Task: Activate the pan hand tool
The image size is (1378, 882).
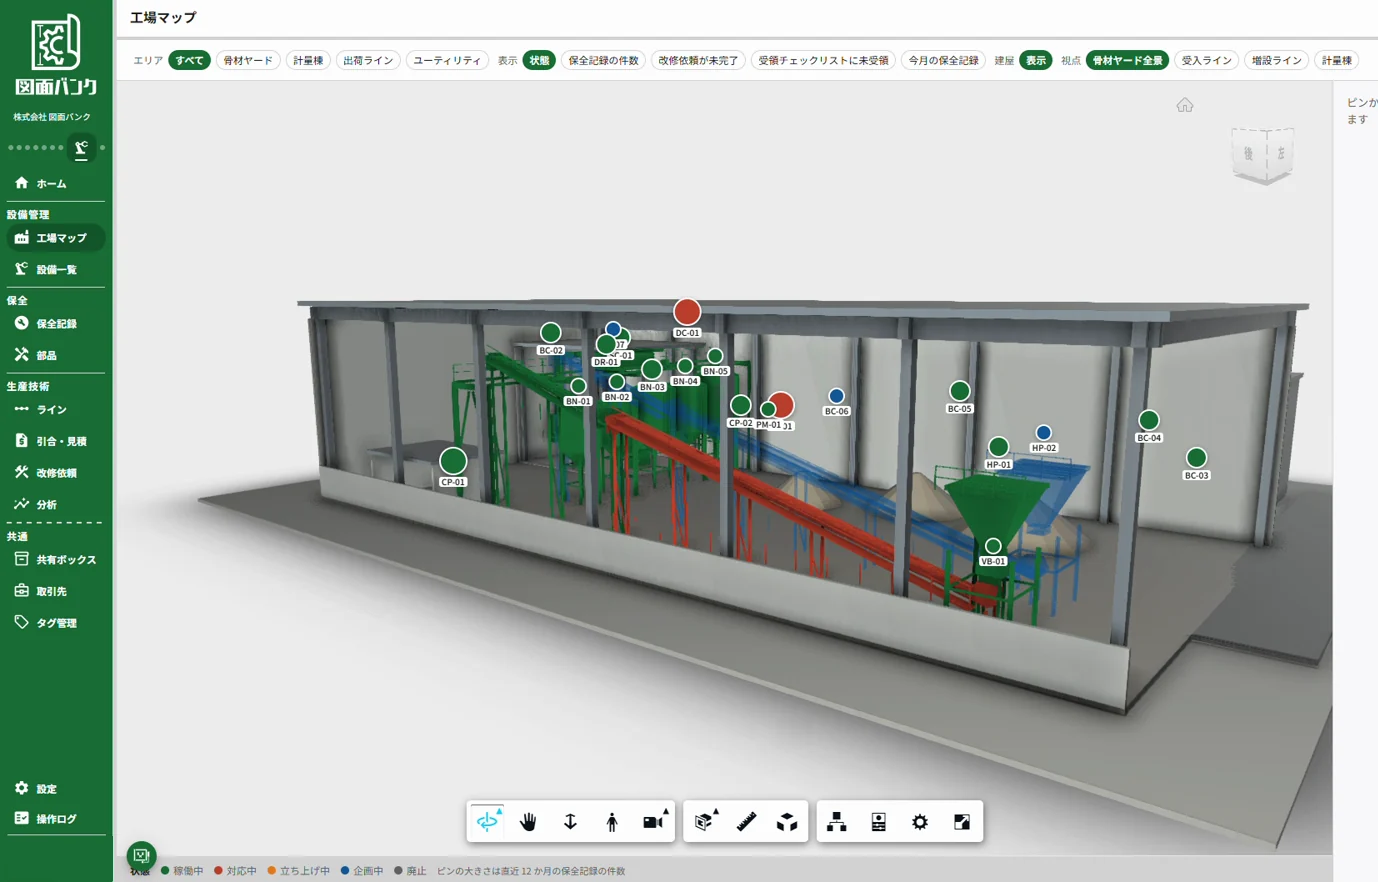Action: coord(529,821)
